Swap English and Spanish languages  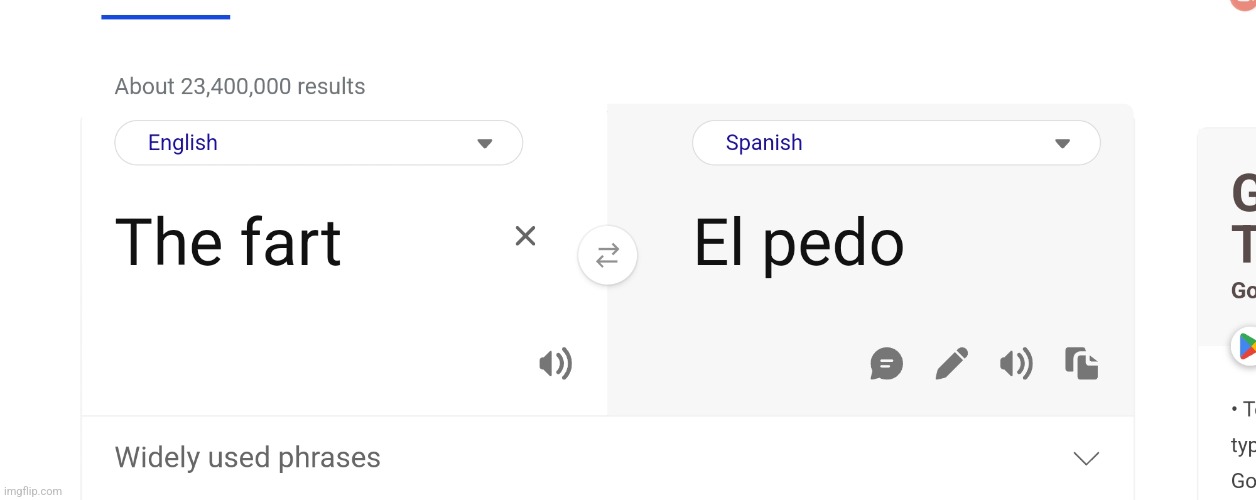click(x=608, y=256)
